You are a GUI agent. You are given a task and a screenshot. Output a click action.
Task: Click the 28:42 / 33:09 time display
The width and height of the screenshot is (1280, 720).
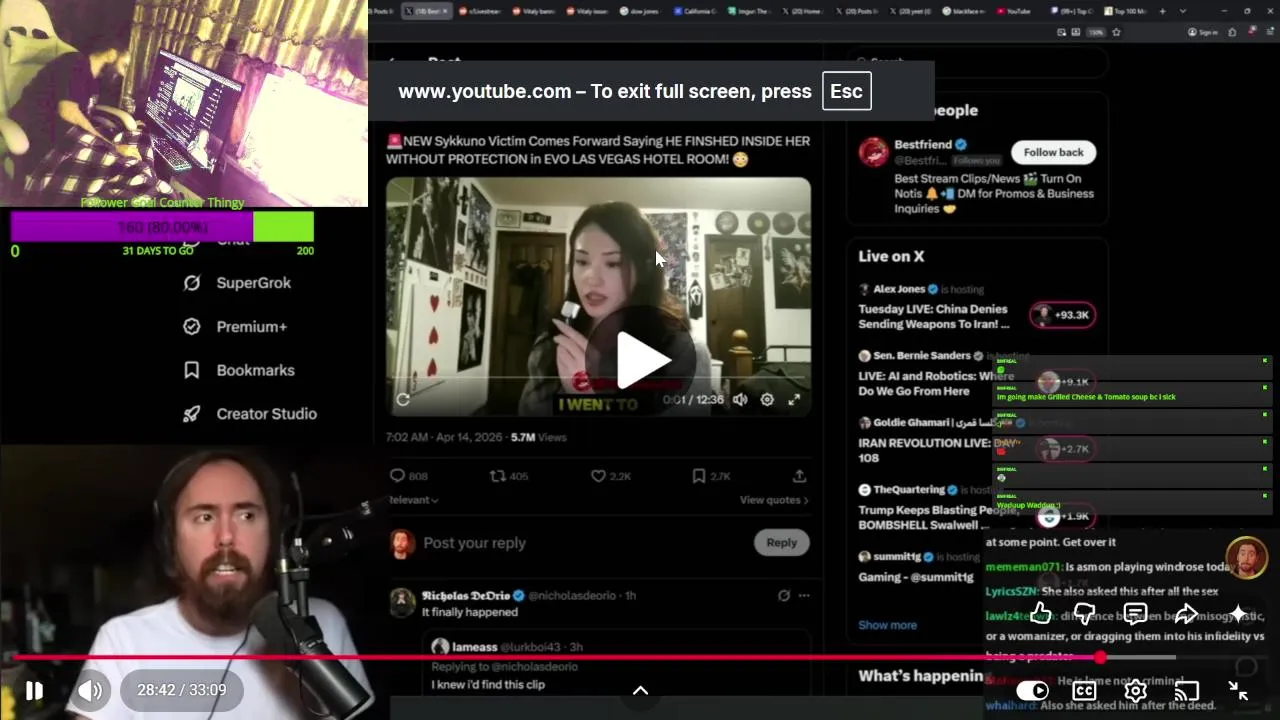click(182, 690)
